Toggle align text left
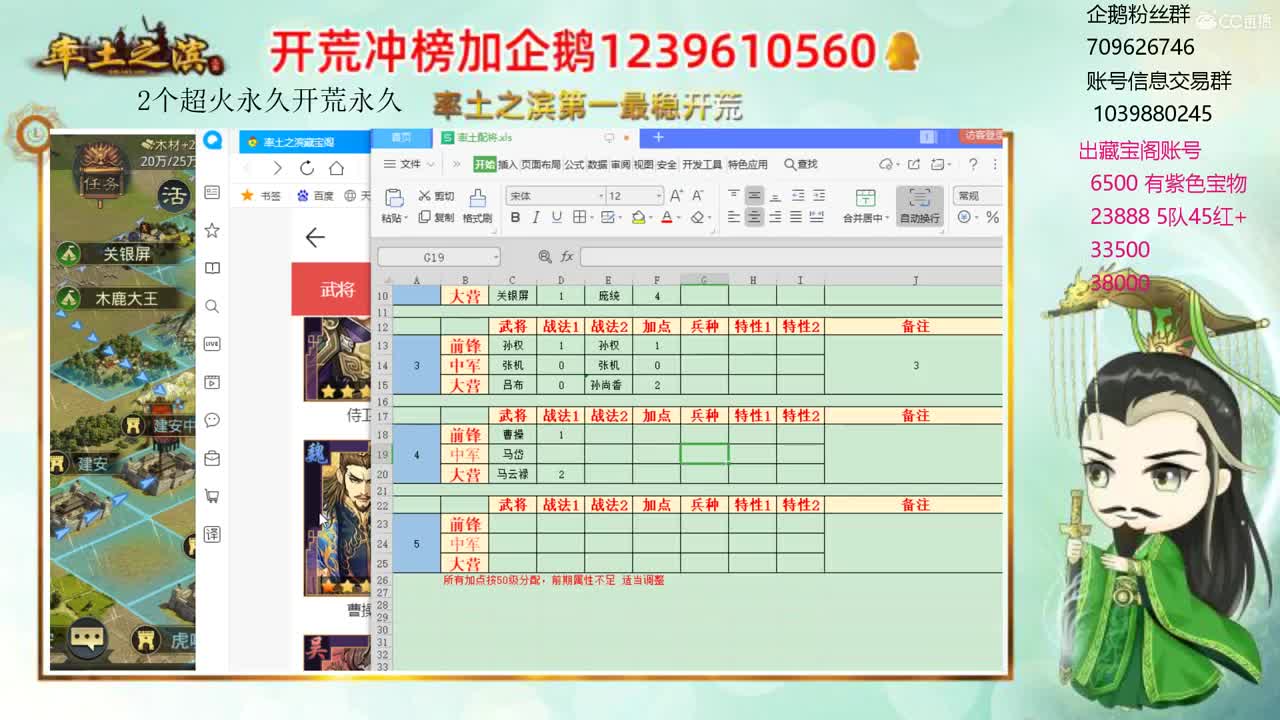This screenshot has width=1280, height=720. pos(734,217)
